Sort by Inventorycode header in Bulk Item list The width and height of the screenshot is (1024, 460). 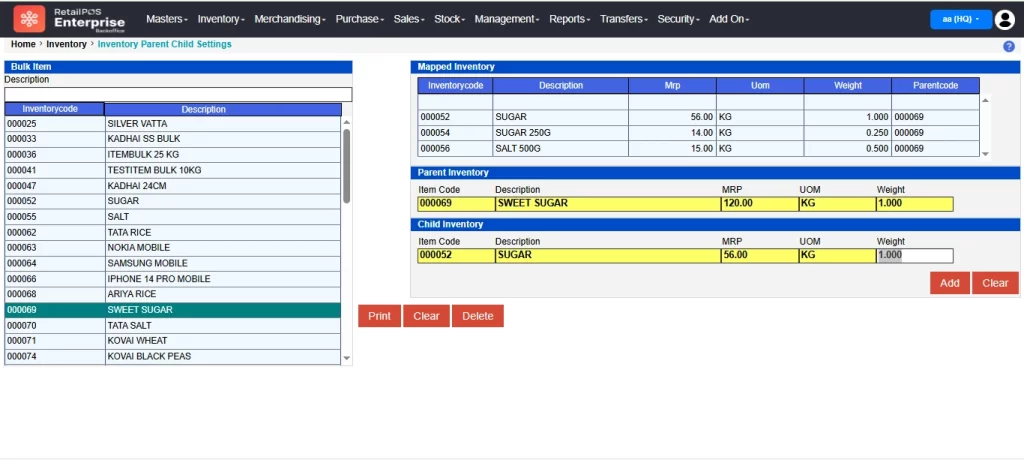point(54,109)
